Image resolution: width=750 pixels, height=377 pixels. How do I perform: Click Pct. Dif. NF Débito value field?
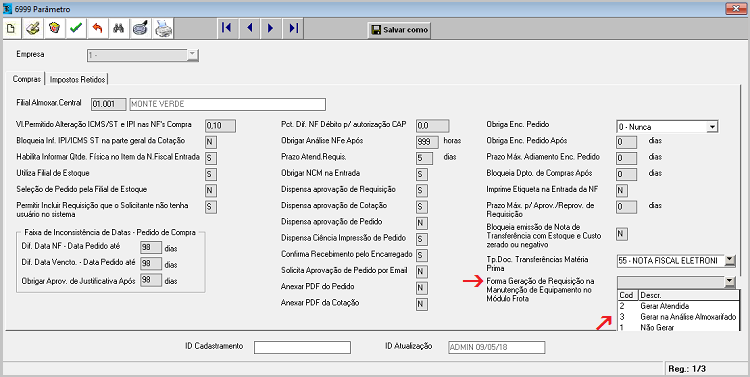(432, 126)
